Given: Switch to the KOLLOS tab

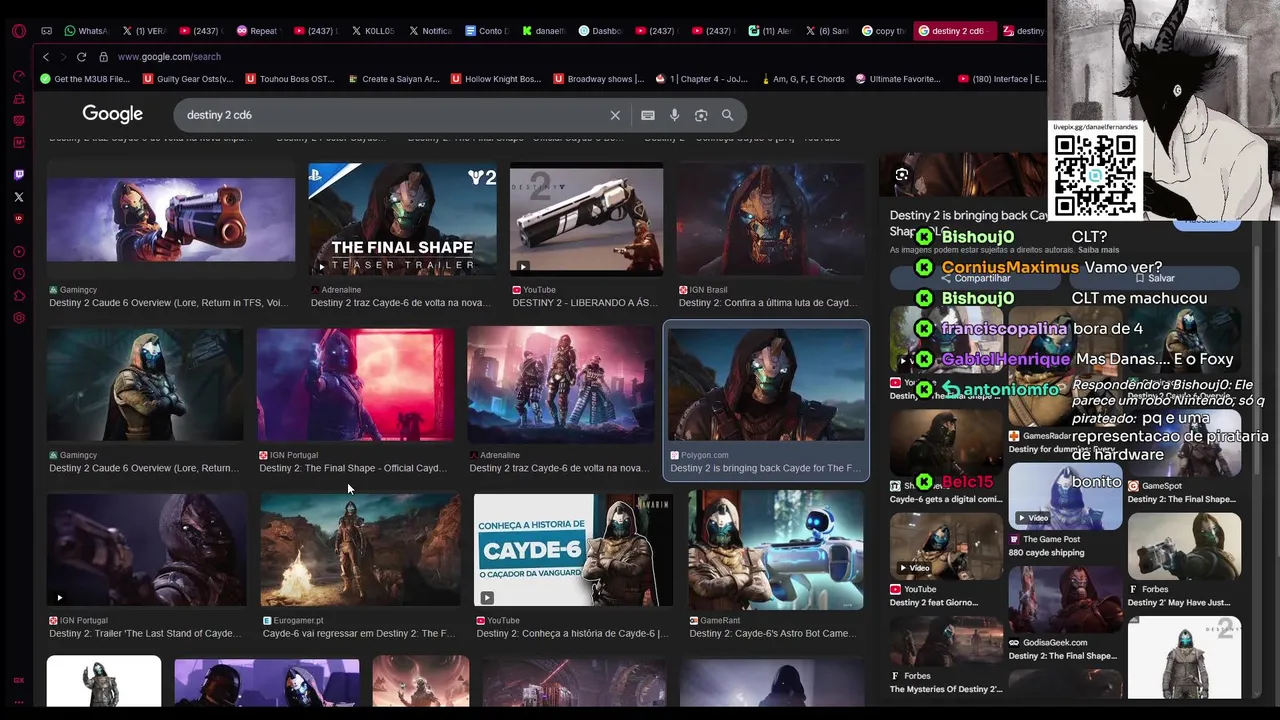Looking at the screenshot, I should tap(372, 31).
